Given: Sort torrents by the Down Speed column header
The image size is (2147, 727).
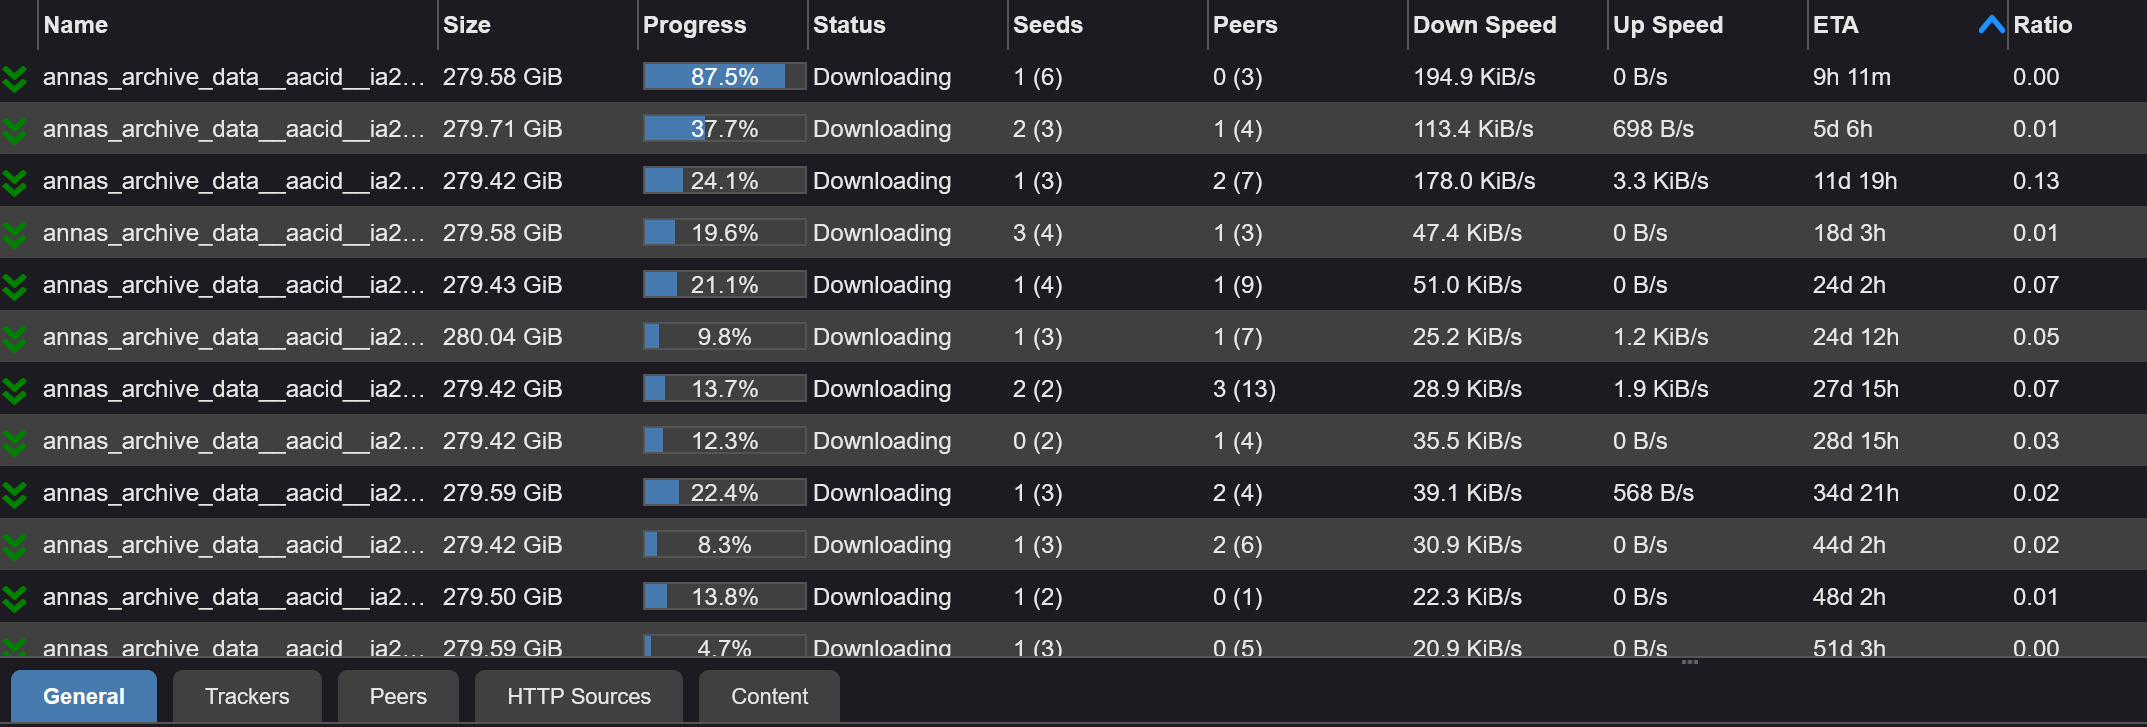Looking at the screenshot, I should tap(1484, 25).
